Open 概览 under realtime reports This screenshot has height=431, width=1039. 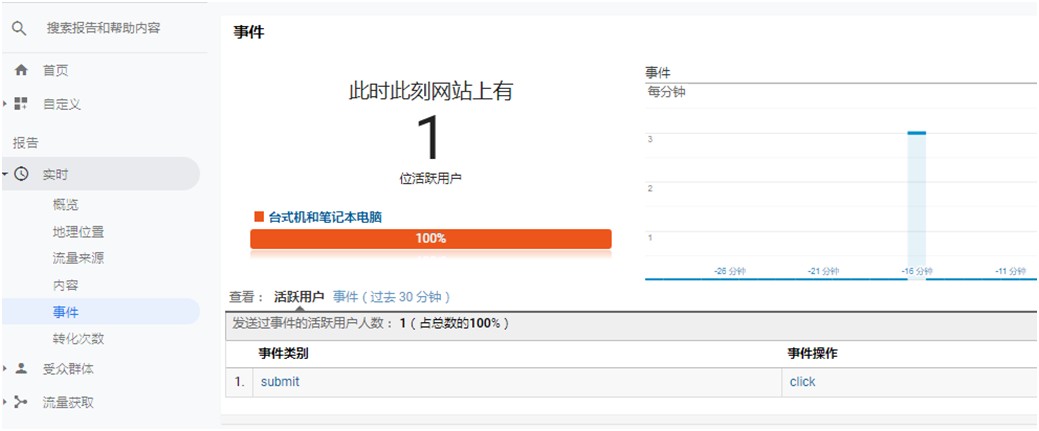65,205
